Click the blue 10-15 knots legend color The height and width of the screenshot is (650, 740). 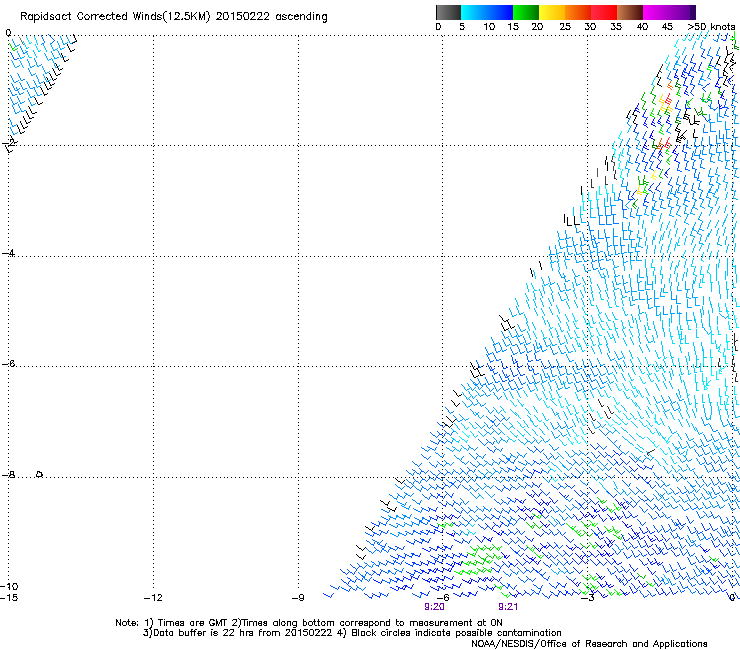(500, 12)
